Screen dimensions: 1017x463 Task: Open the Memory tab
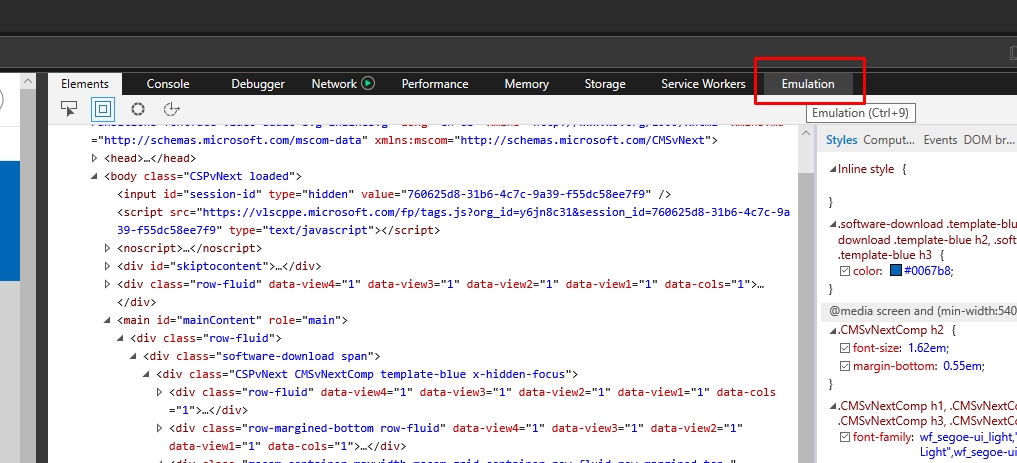(527, 84)
